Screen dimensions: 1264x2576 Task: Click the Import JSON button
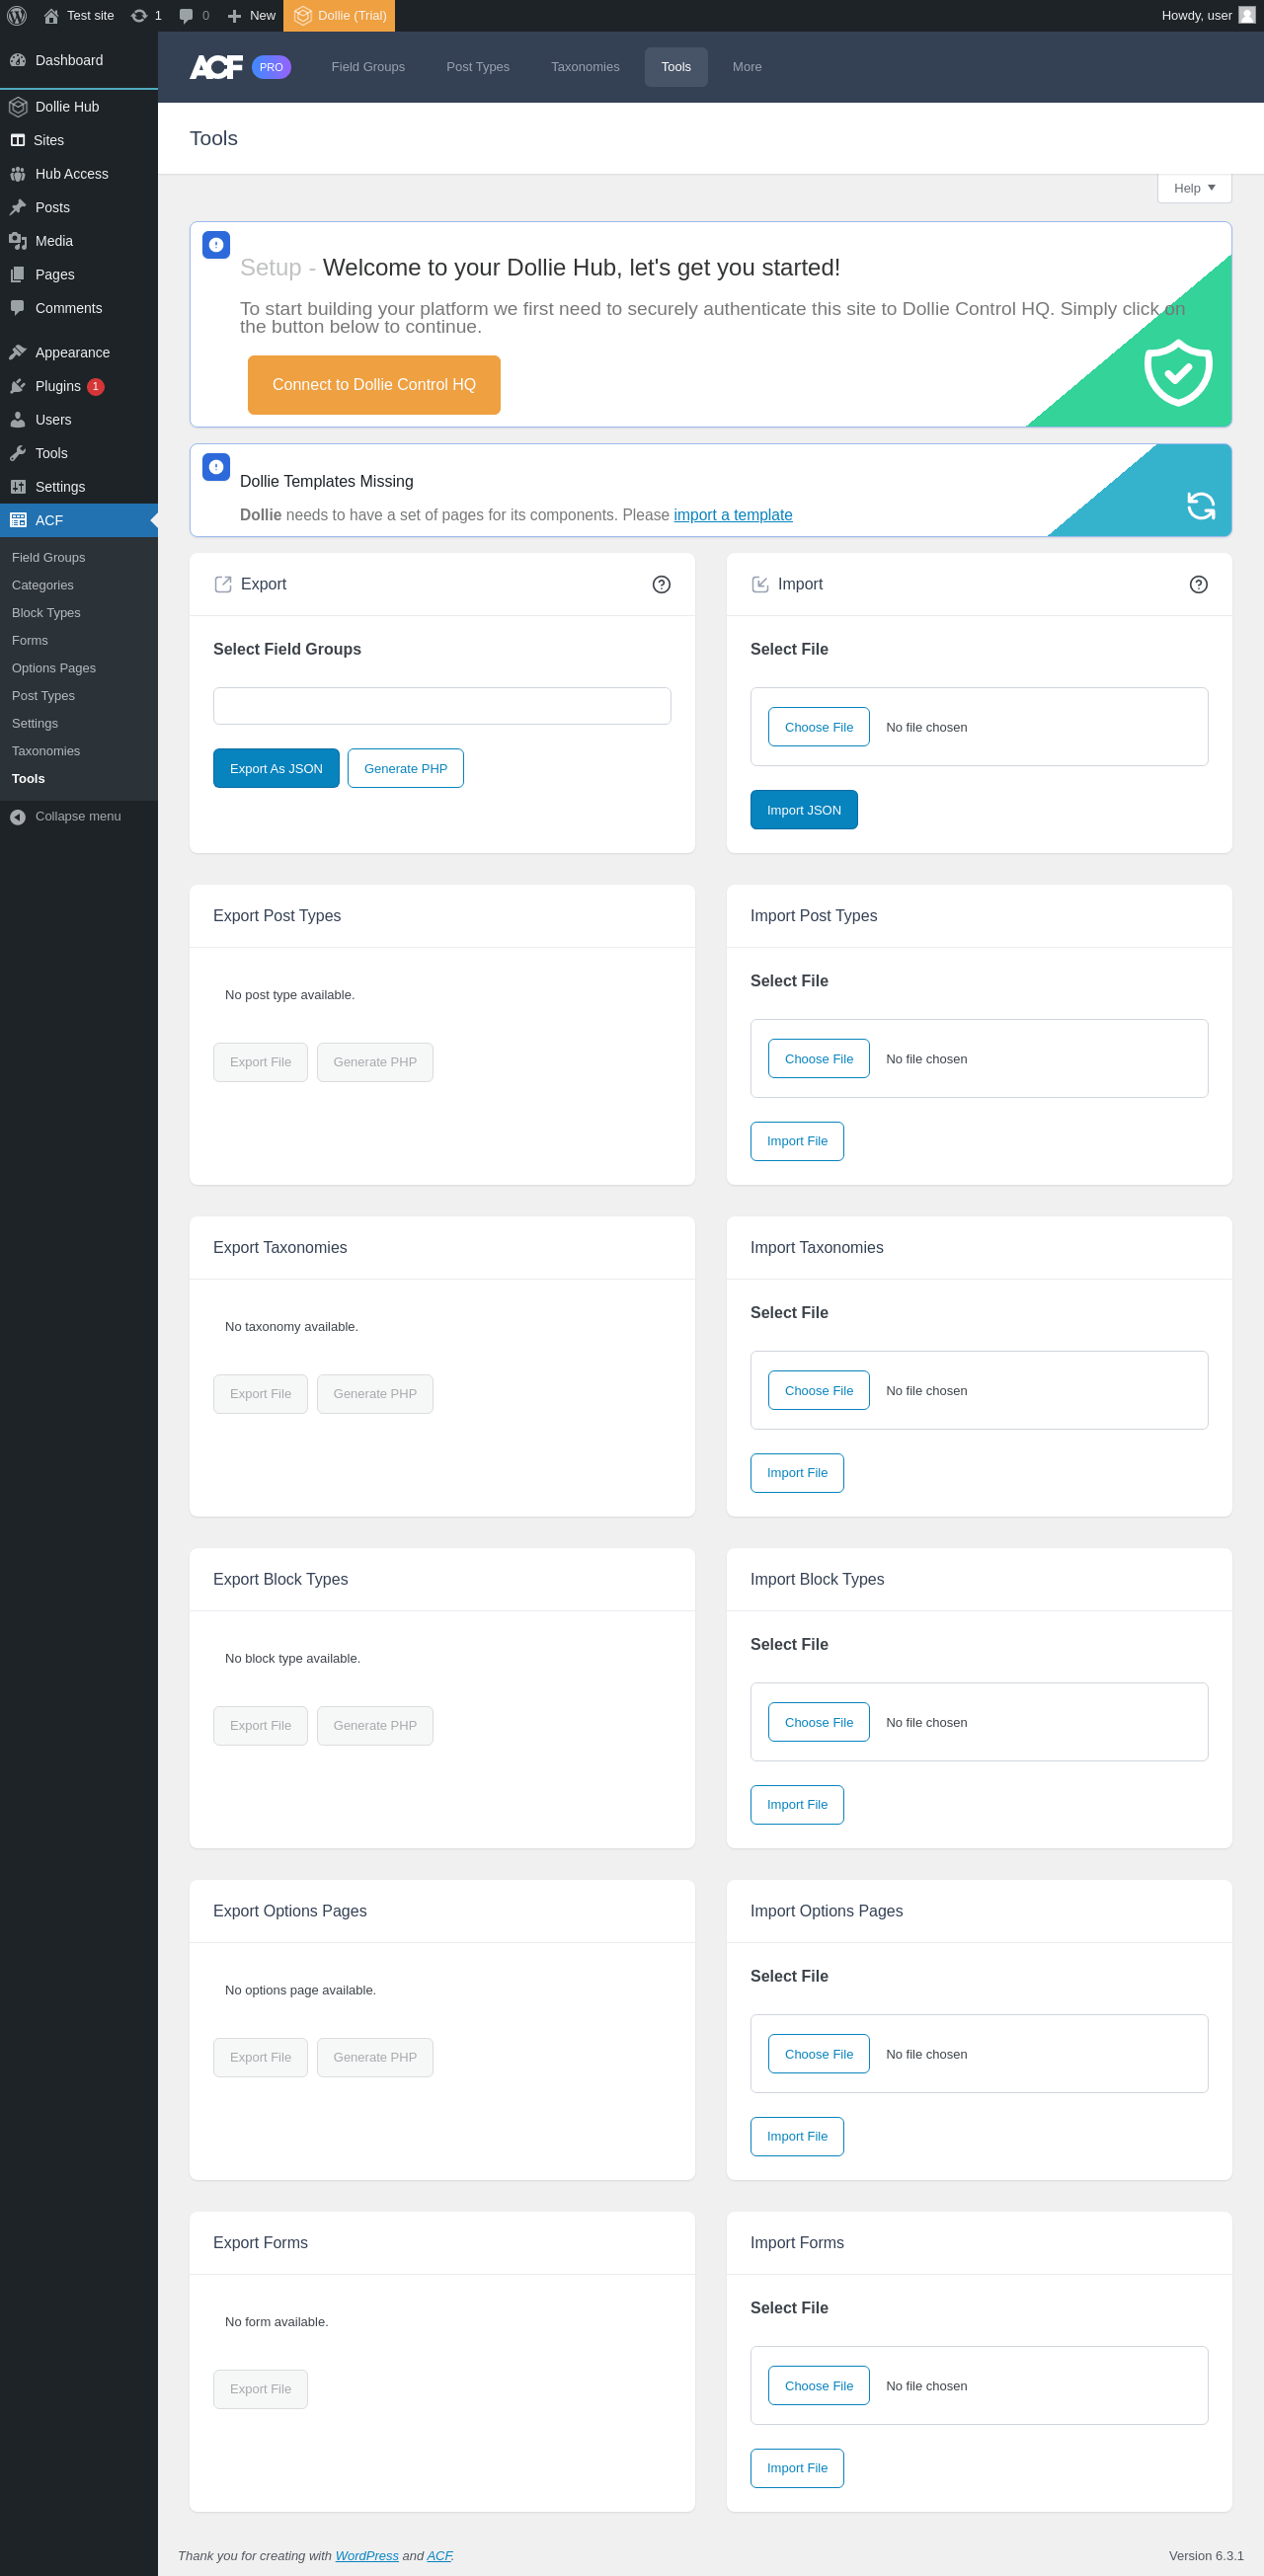tap(804, 810)
